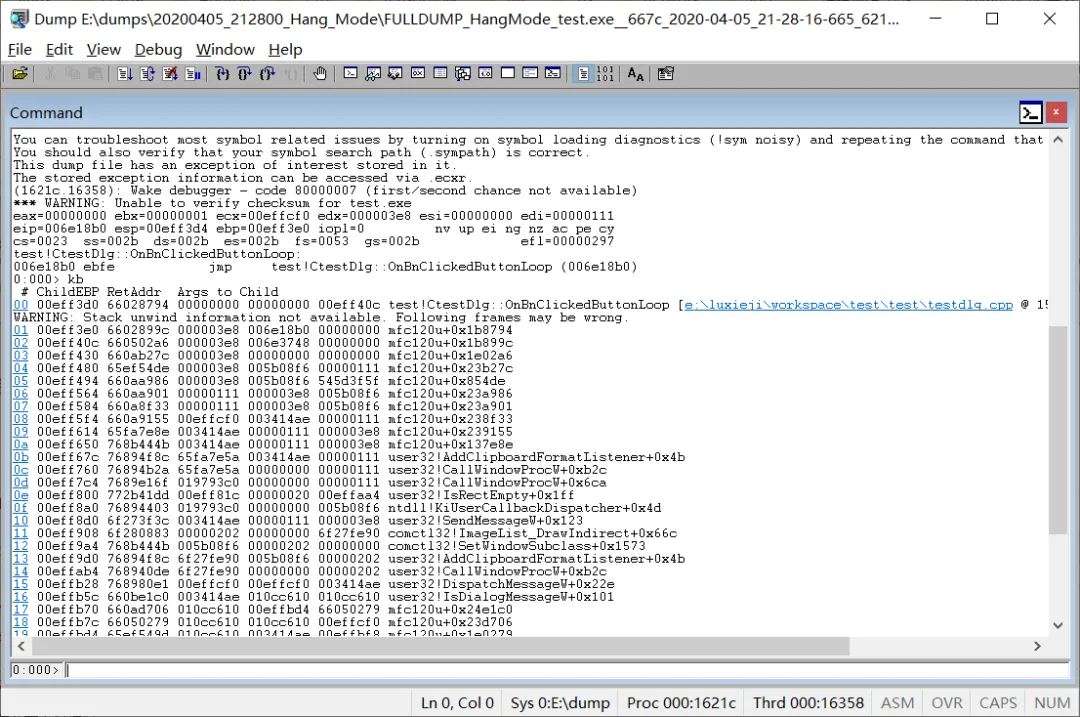1080x717 pixels.
Task: Toggle breakpoint with the hand icon
Action: point(320,74)
